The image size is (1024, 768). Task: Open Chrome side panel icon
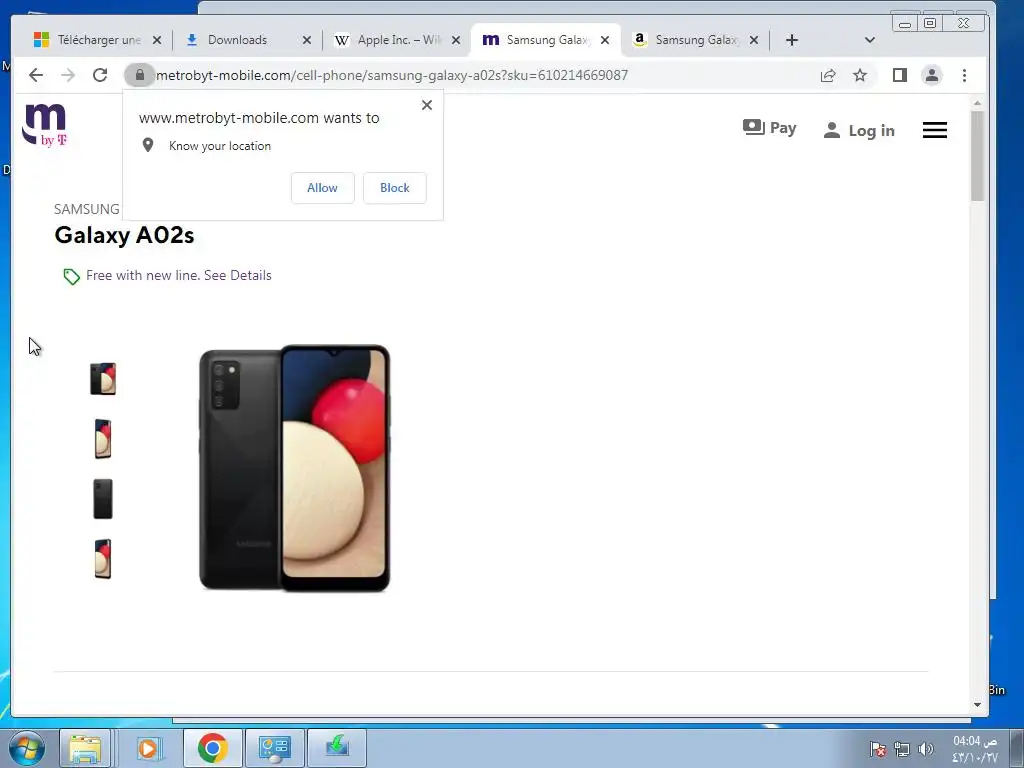click(x=899, y=75)
